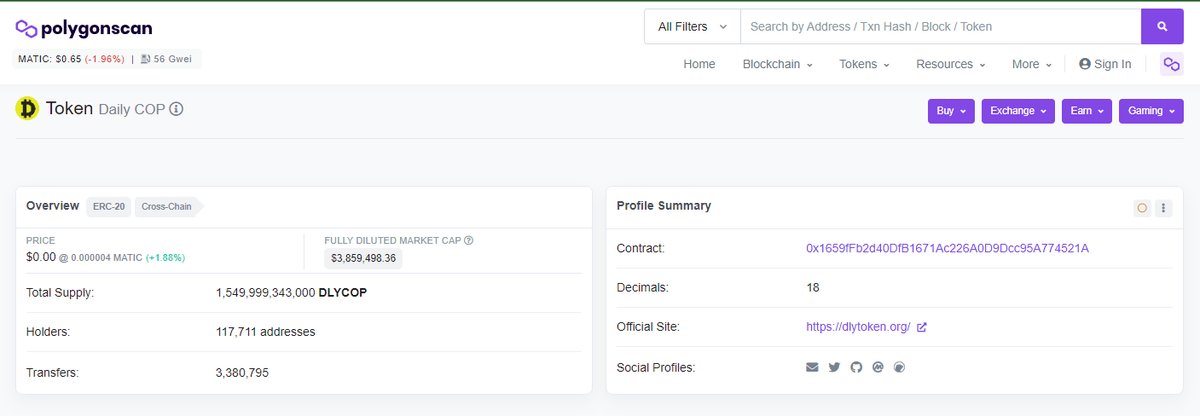Viewport: 1200px width, 416px height.
Task: Open the Buy dropdown button
Action: coord(951,111)
